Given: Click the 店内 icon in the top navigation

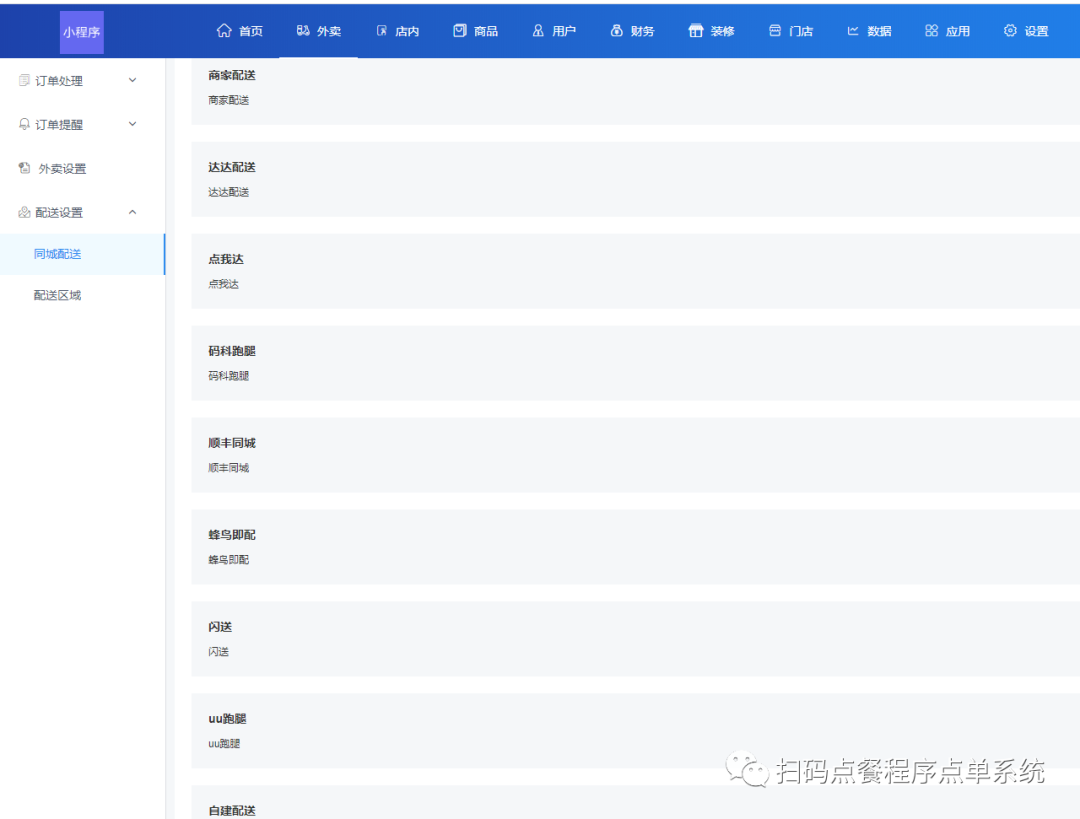Looking at the screenshot, I should click(x=382, y=30).
